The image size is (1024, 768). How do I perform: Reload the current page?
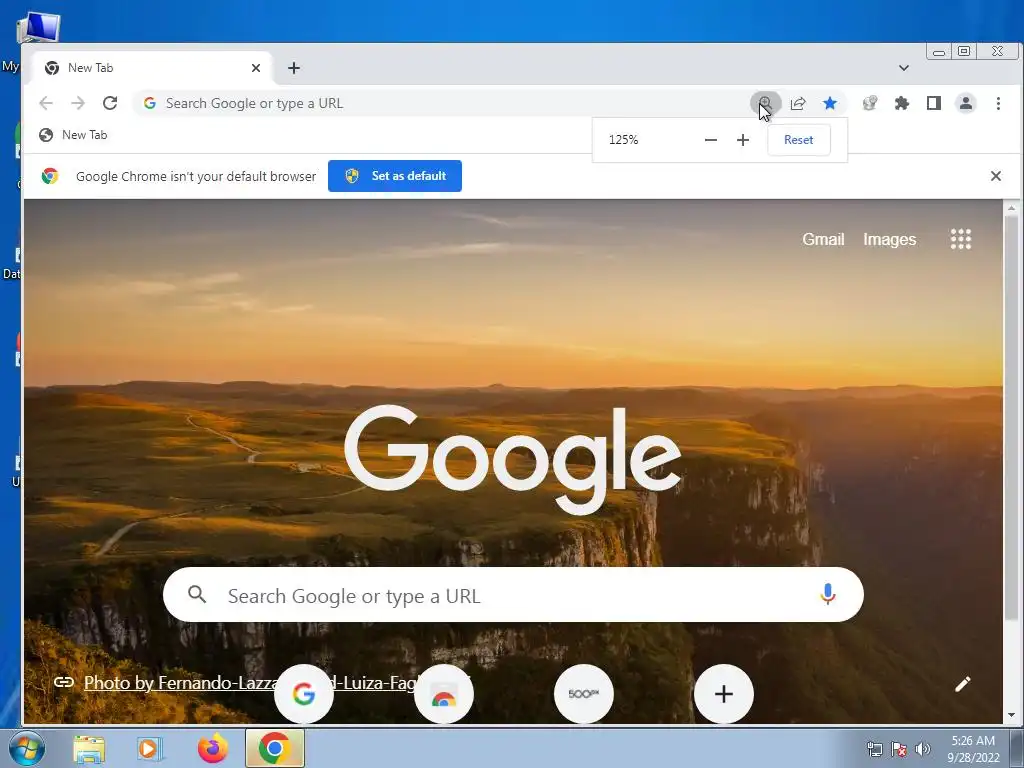pyautogui.click(x=110, y=103)
